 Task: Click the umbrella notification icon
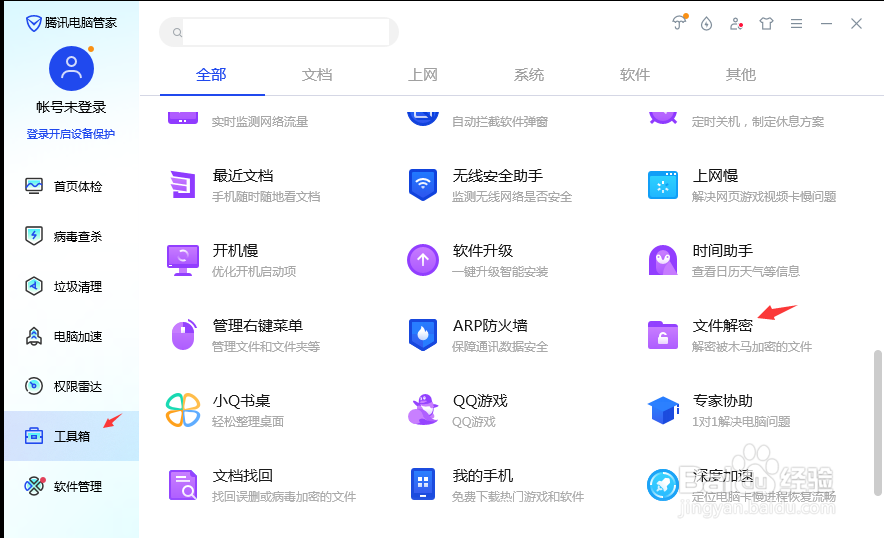[x=679, y=23]
